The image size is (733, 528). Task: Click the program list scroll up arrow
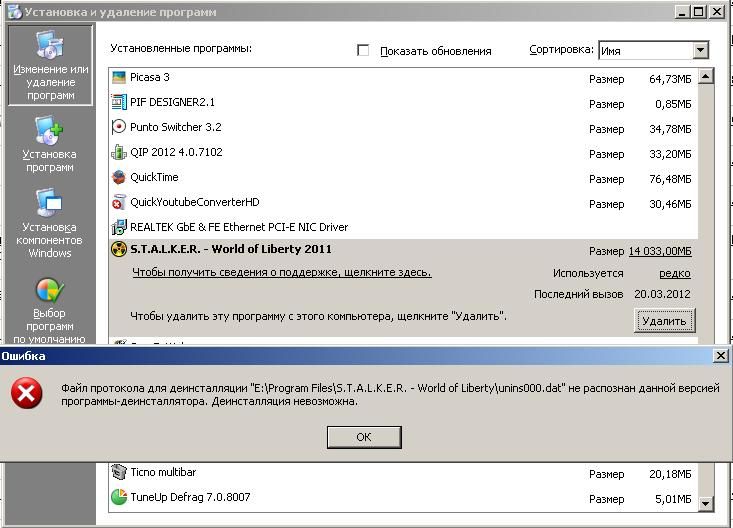coord(706,76)
